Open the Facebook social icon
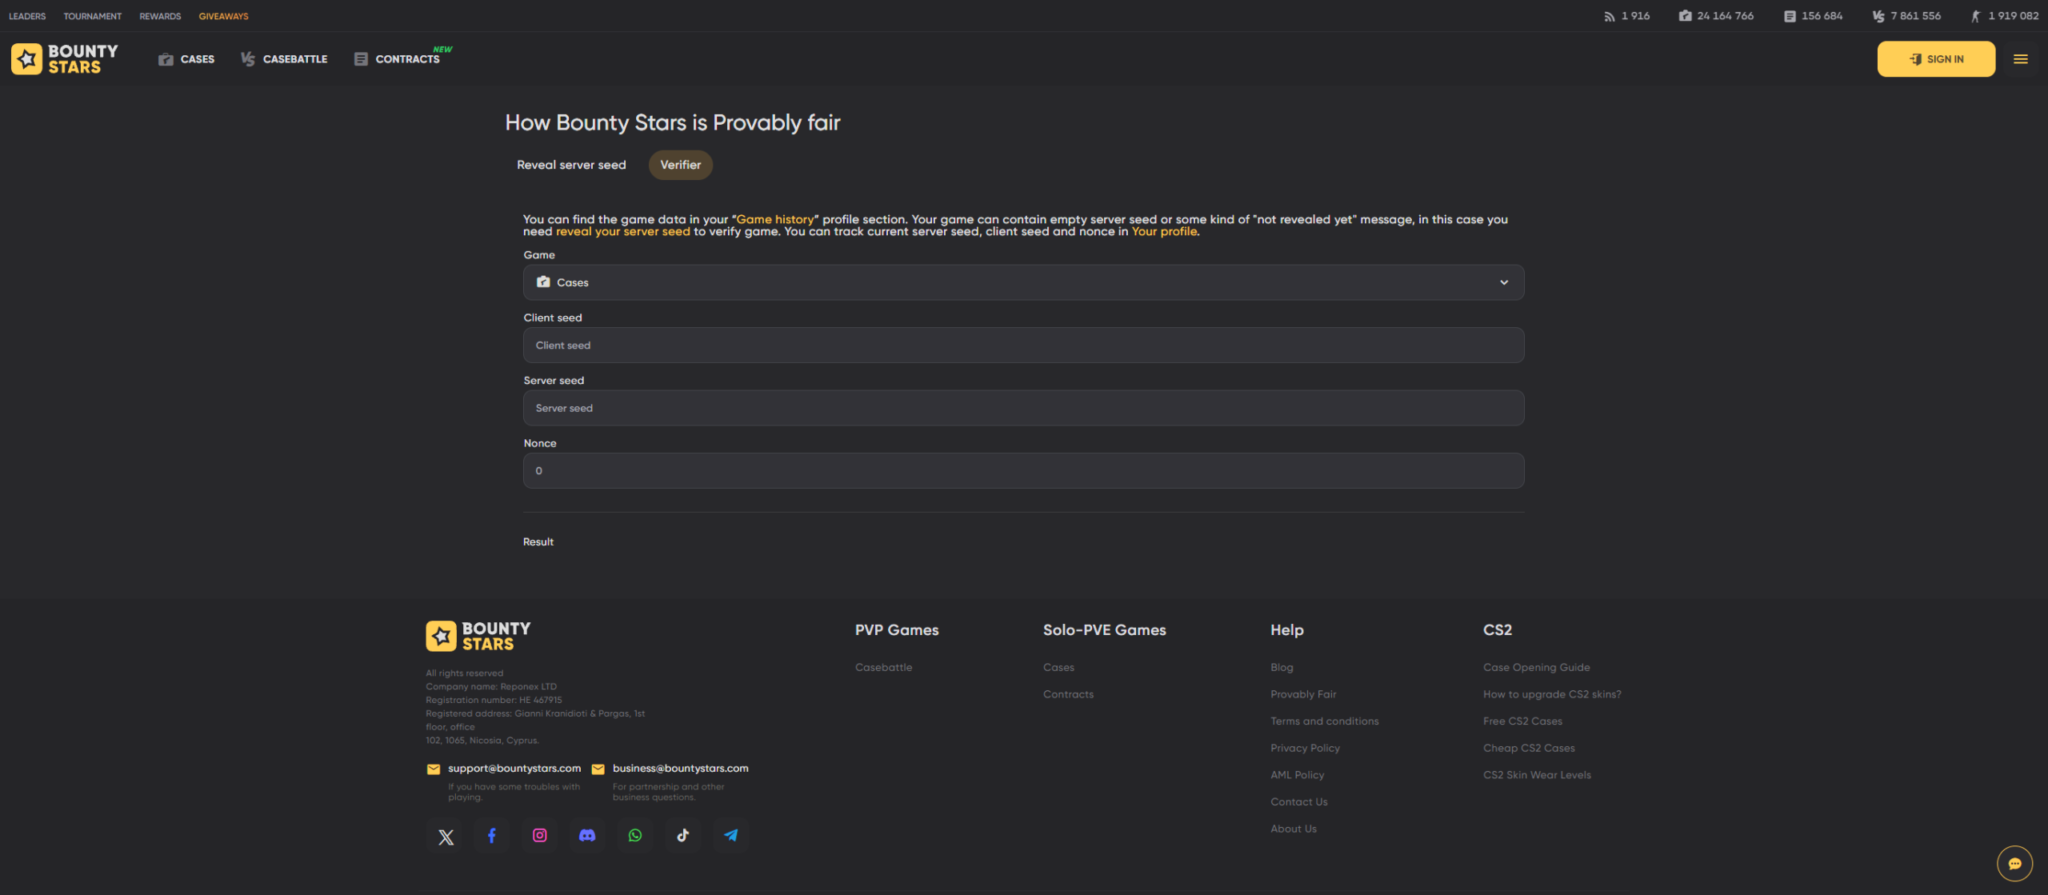The image size is (2048, 895). pyautogui.click(x=492, y=836)
